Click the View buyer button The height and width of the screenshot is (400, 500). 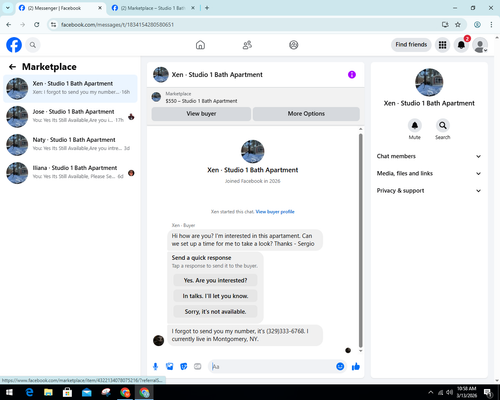point(201,114)
